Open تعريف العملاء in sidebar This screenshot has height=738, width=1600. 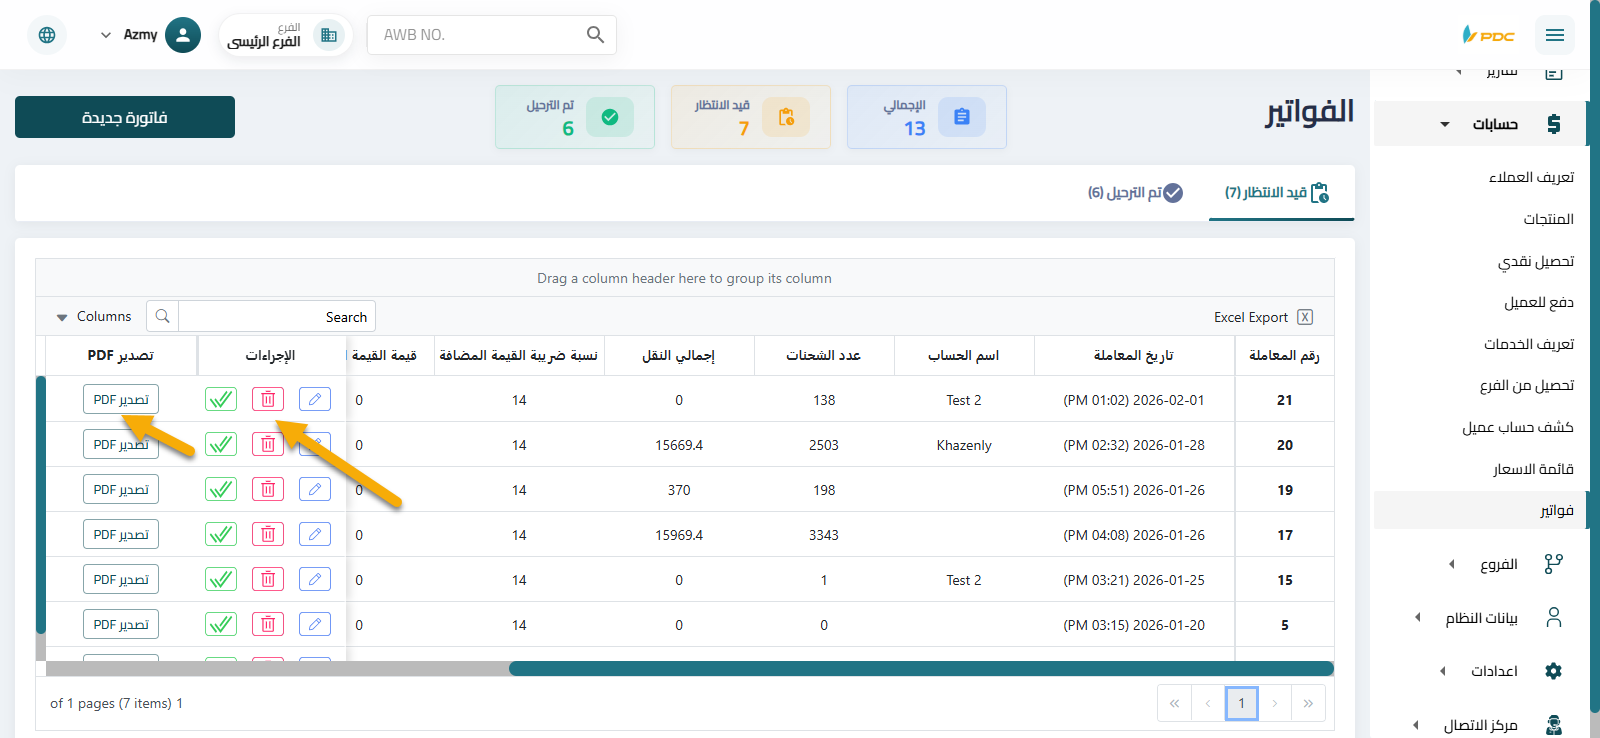[x=1531, y=177]
